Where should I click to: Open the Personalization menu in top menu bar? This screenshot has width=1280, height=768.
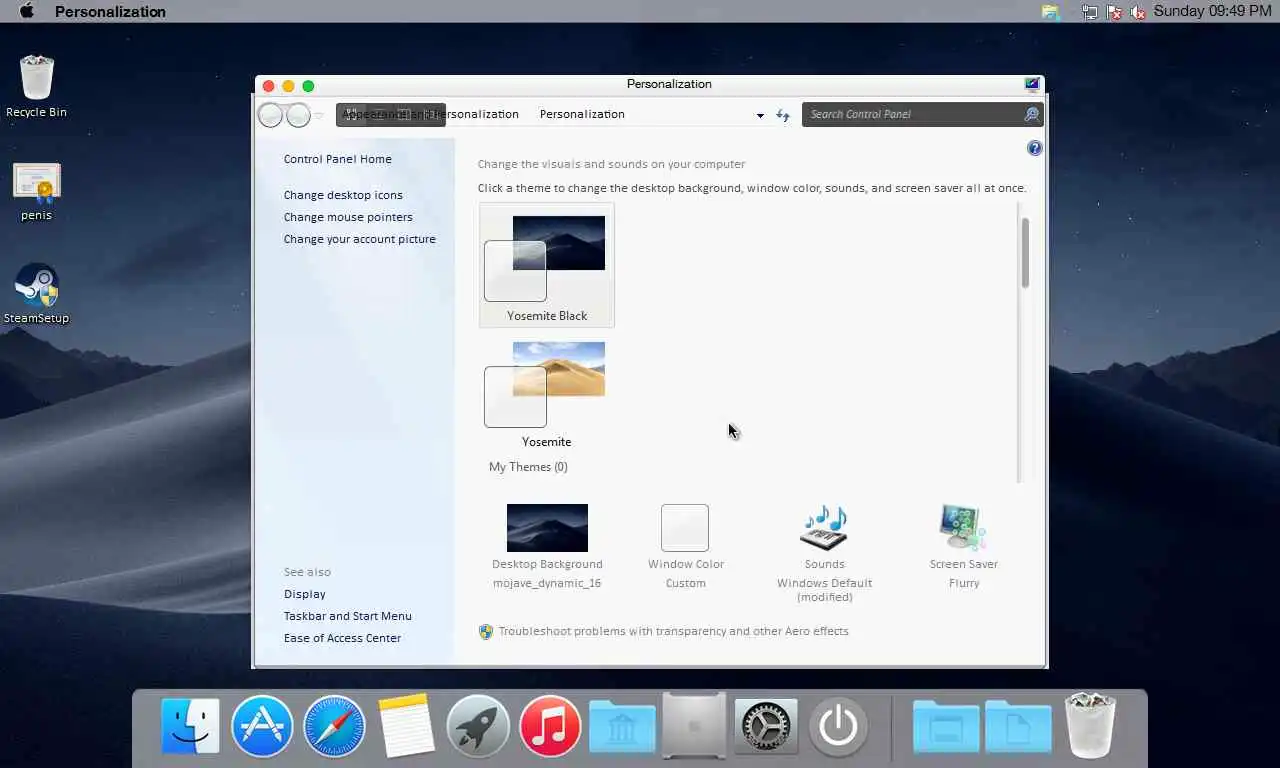(110, 12)
